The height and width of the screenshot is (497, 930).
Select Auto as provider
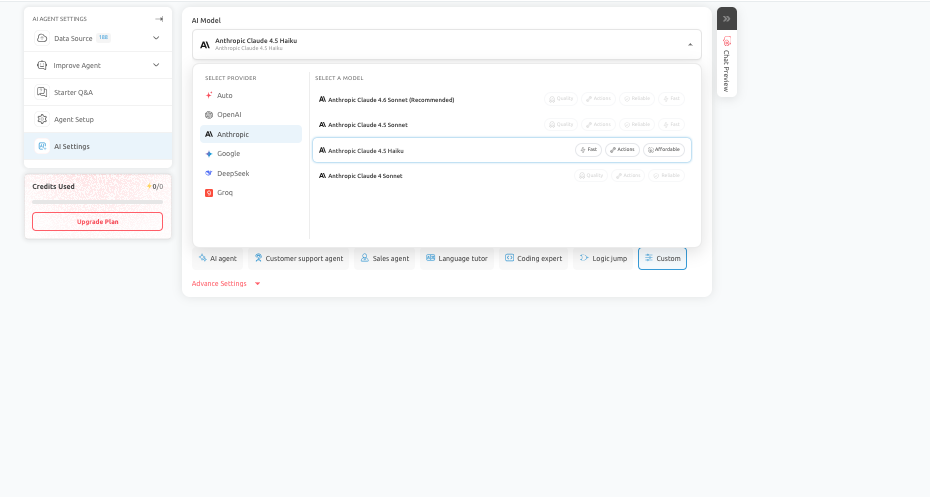point(251,95)
